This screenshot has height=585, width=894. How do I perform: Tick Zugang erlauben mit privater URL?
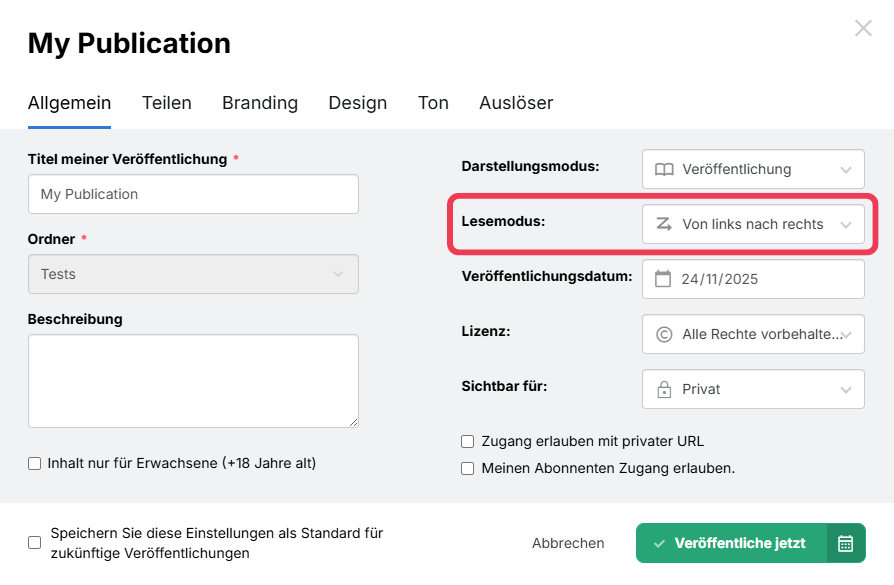468,441
